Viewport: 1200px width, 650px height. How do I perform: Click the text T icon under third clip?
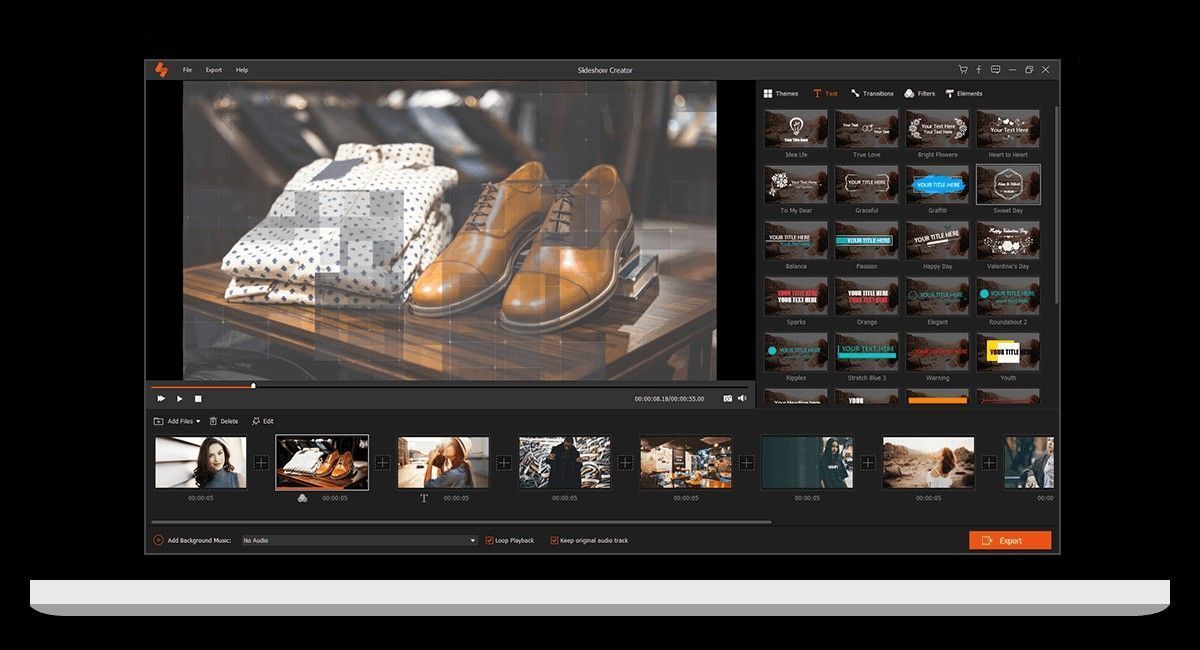pyautogui.click(x=424, y=498)
